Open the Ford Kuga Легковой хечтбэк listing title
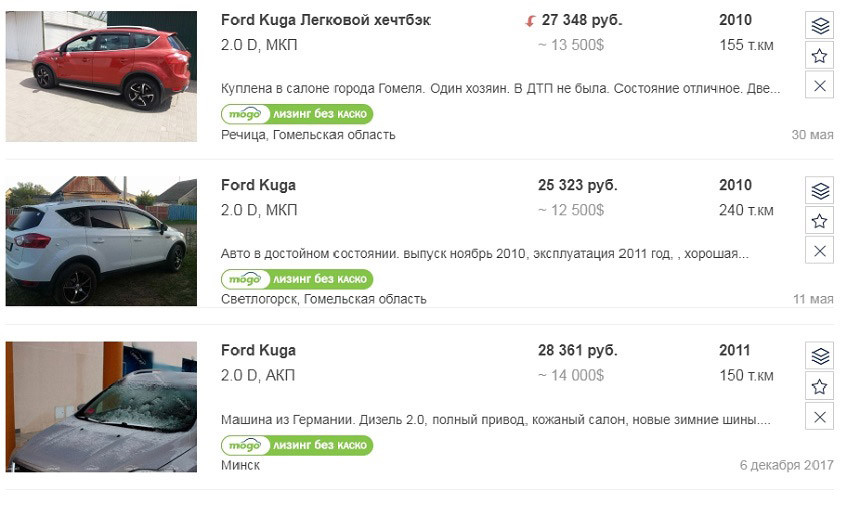Viewport: 860px width, 516px height. click(325, 21)
